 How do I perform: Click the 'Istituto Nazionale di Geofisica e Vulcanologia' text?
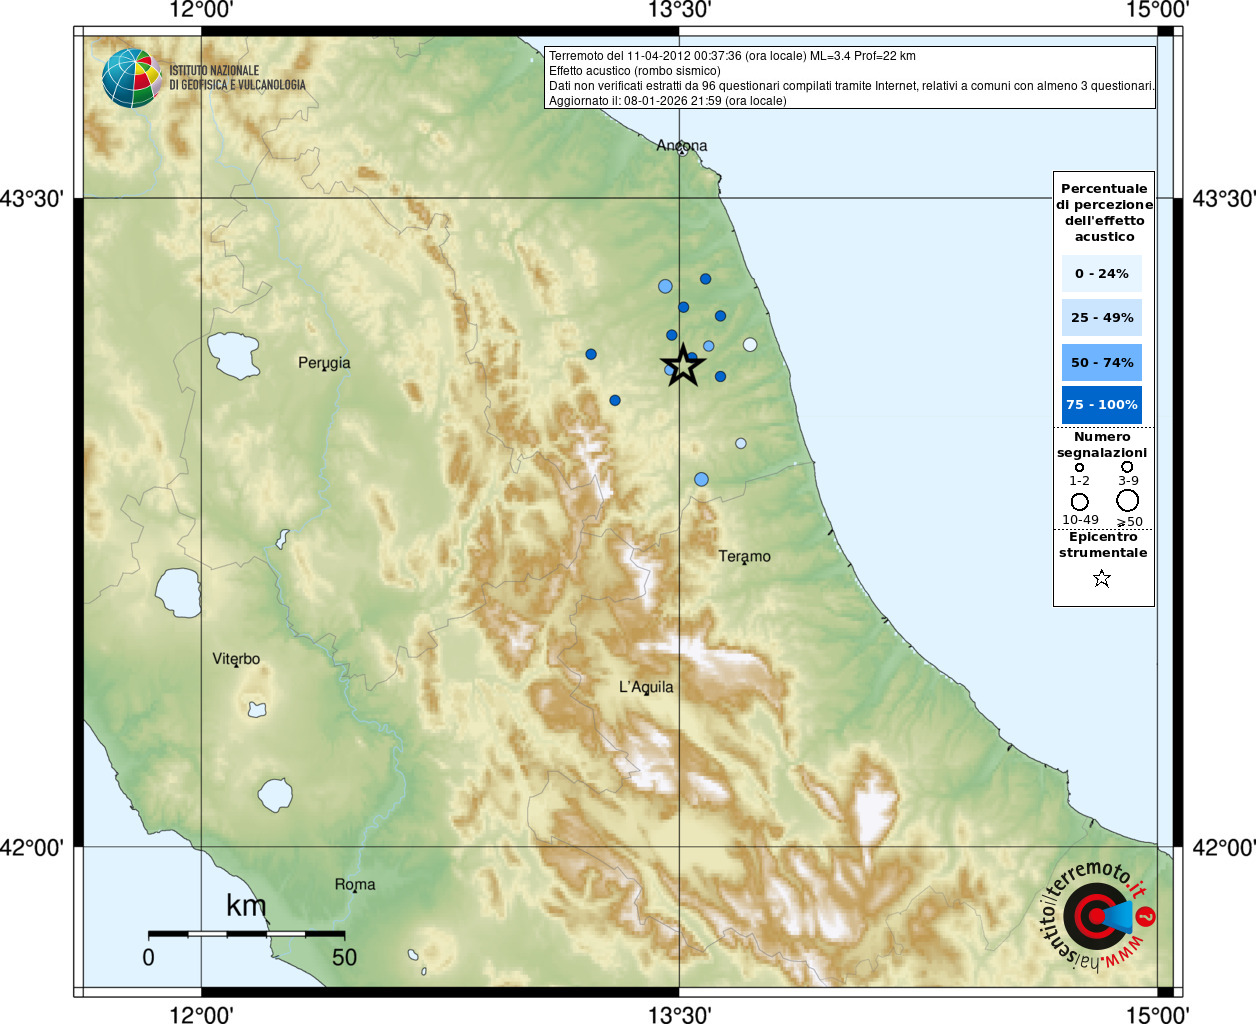coord(237,78)
